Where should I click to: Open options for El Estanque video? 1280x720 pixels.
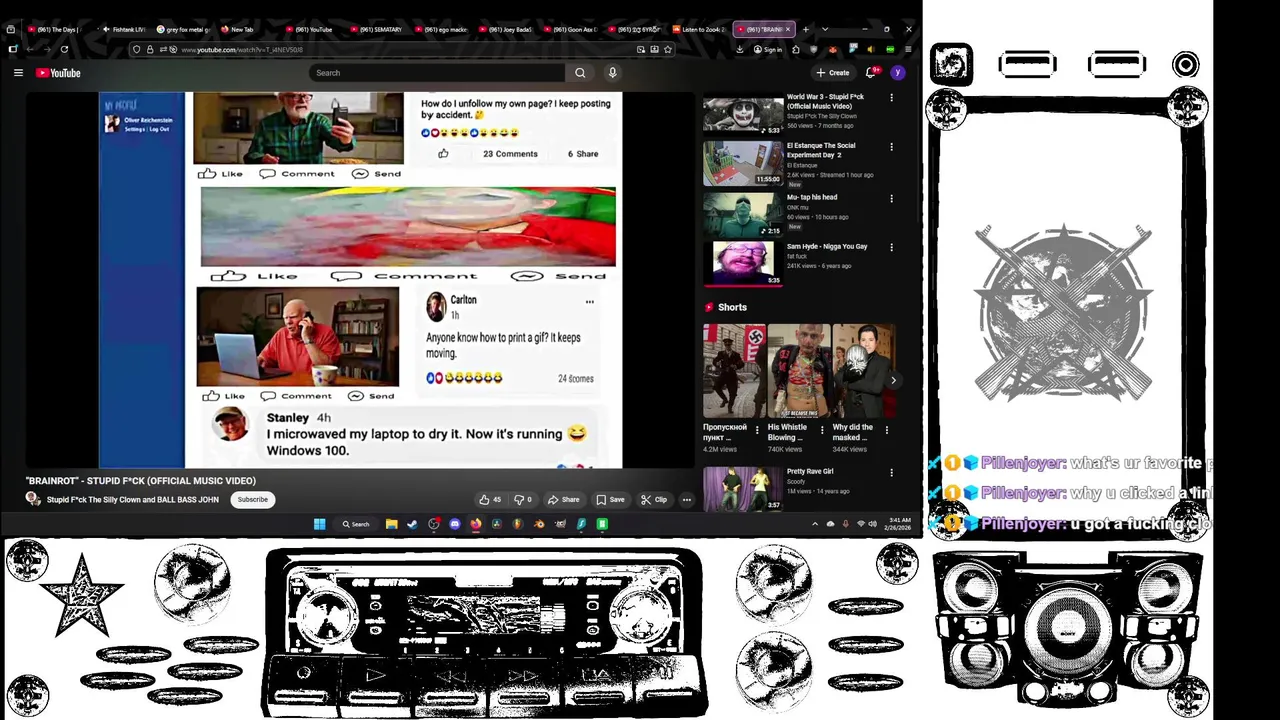point(891,147)
